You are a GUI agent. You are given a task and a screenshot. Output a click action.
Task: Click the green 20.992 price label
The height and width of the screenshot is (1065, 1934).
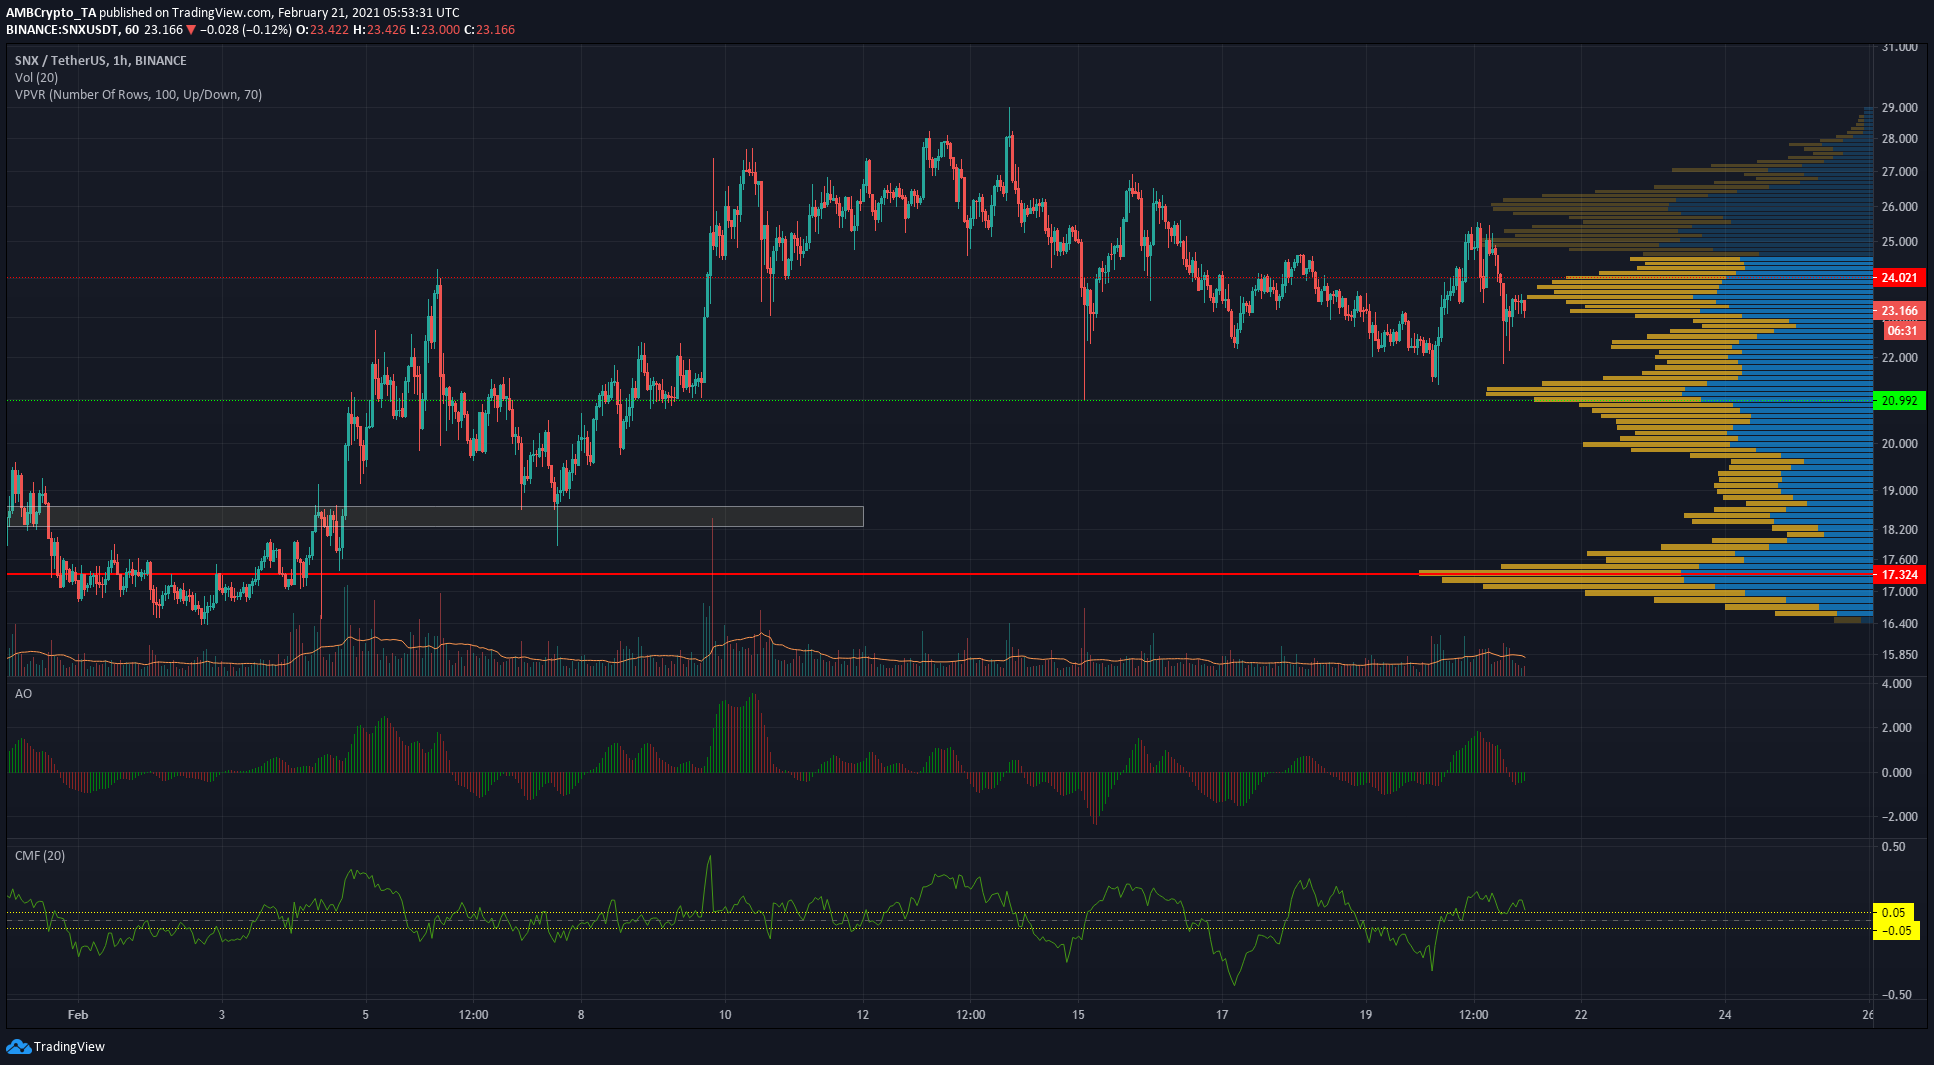coord(1899,400)
